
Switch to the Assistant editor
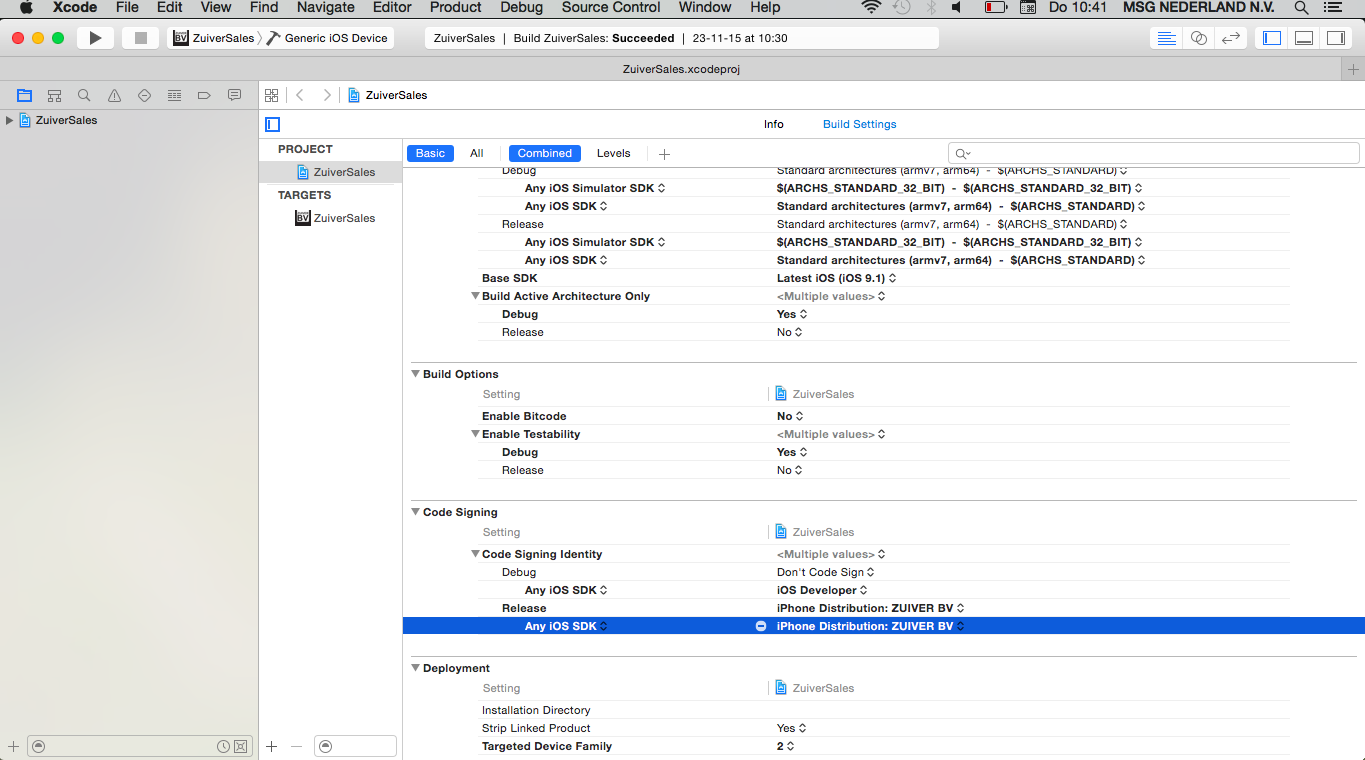(x=1198, y=38)
